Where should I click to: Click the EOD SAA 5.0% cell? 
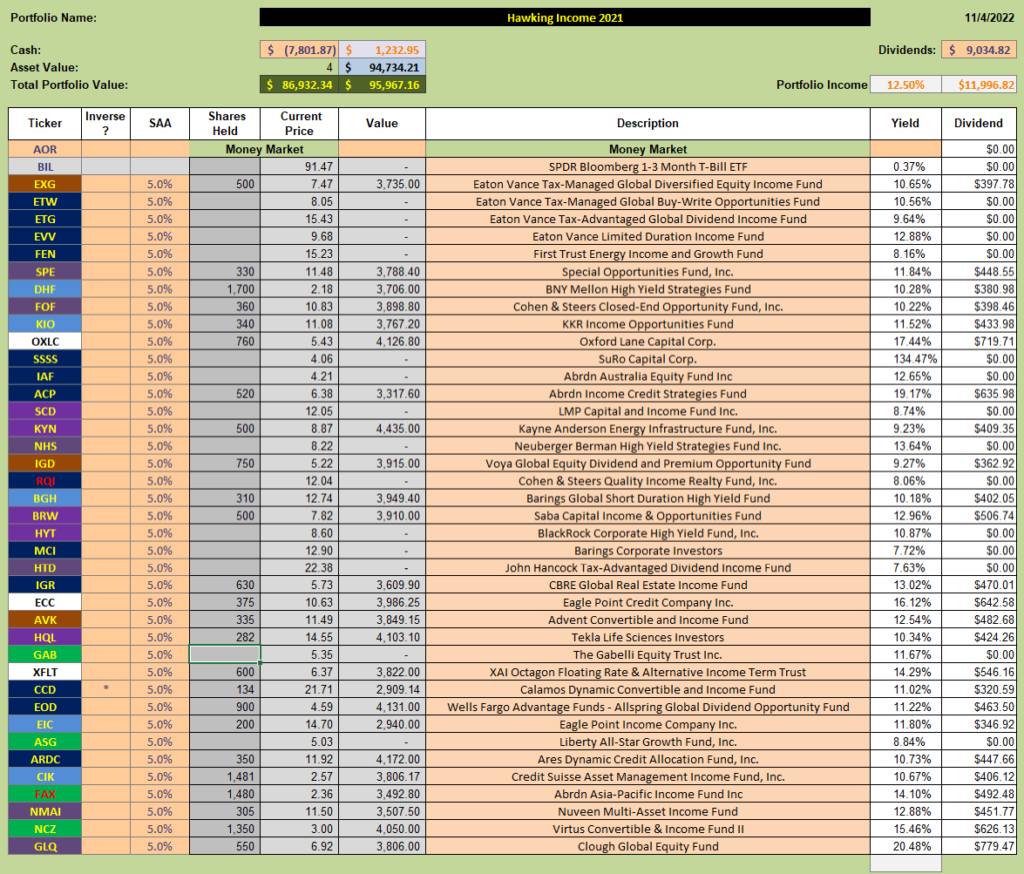[160, 707]
